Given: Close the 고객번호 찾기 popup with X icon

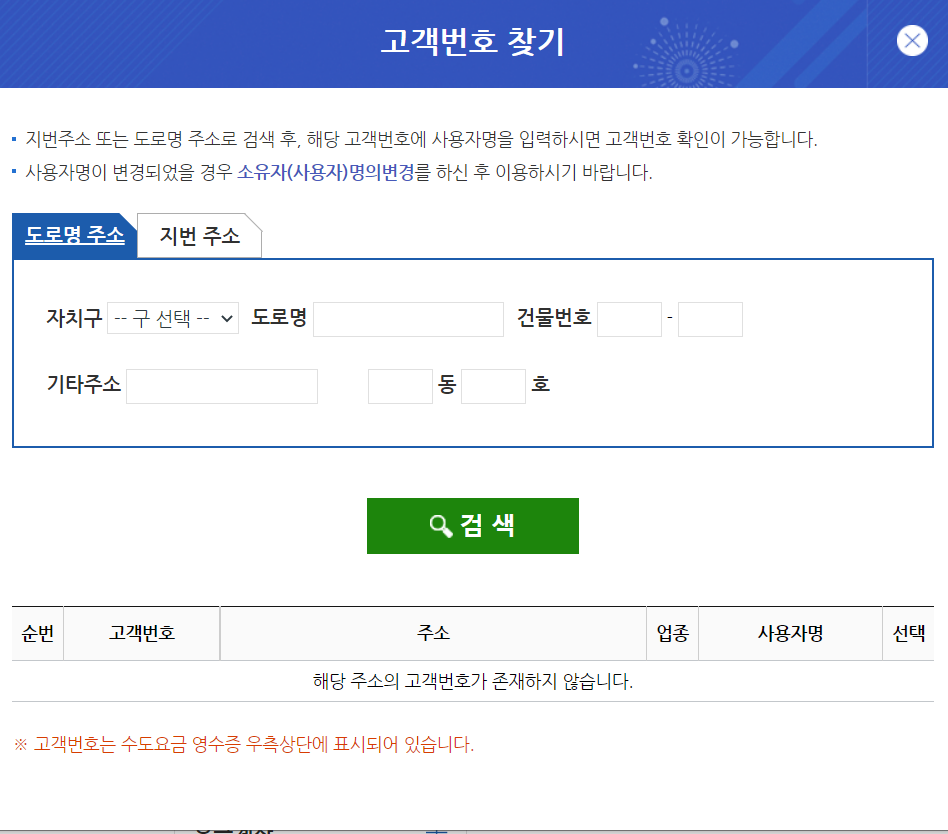Looking at the screenshot, I should click(x=912, y=41).
